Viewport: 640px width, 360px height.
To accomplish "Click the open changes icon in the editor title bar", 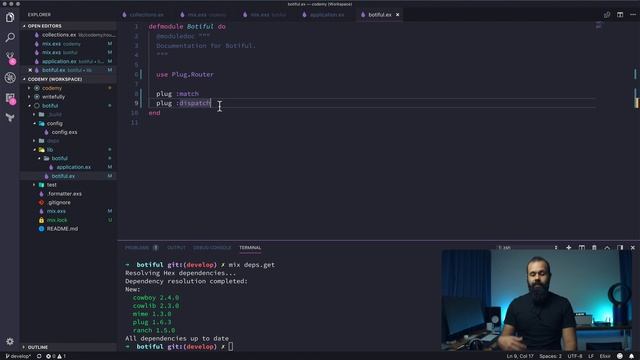I will pos(607,15).
